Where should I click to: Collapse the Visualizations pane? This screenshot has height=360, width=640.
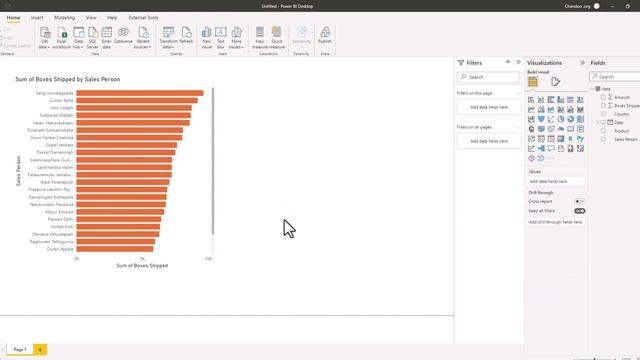click(582, 62)
